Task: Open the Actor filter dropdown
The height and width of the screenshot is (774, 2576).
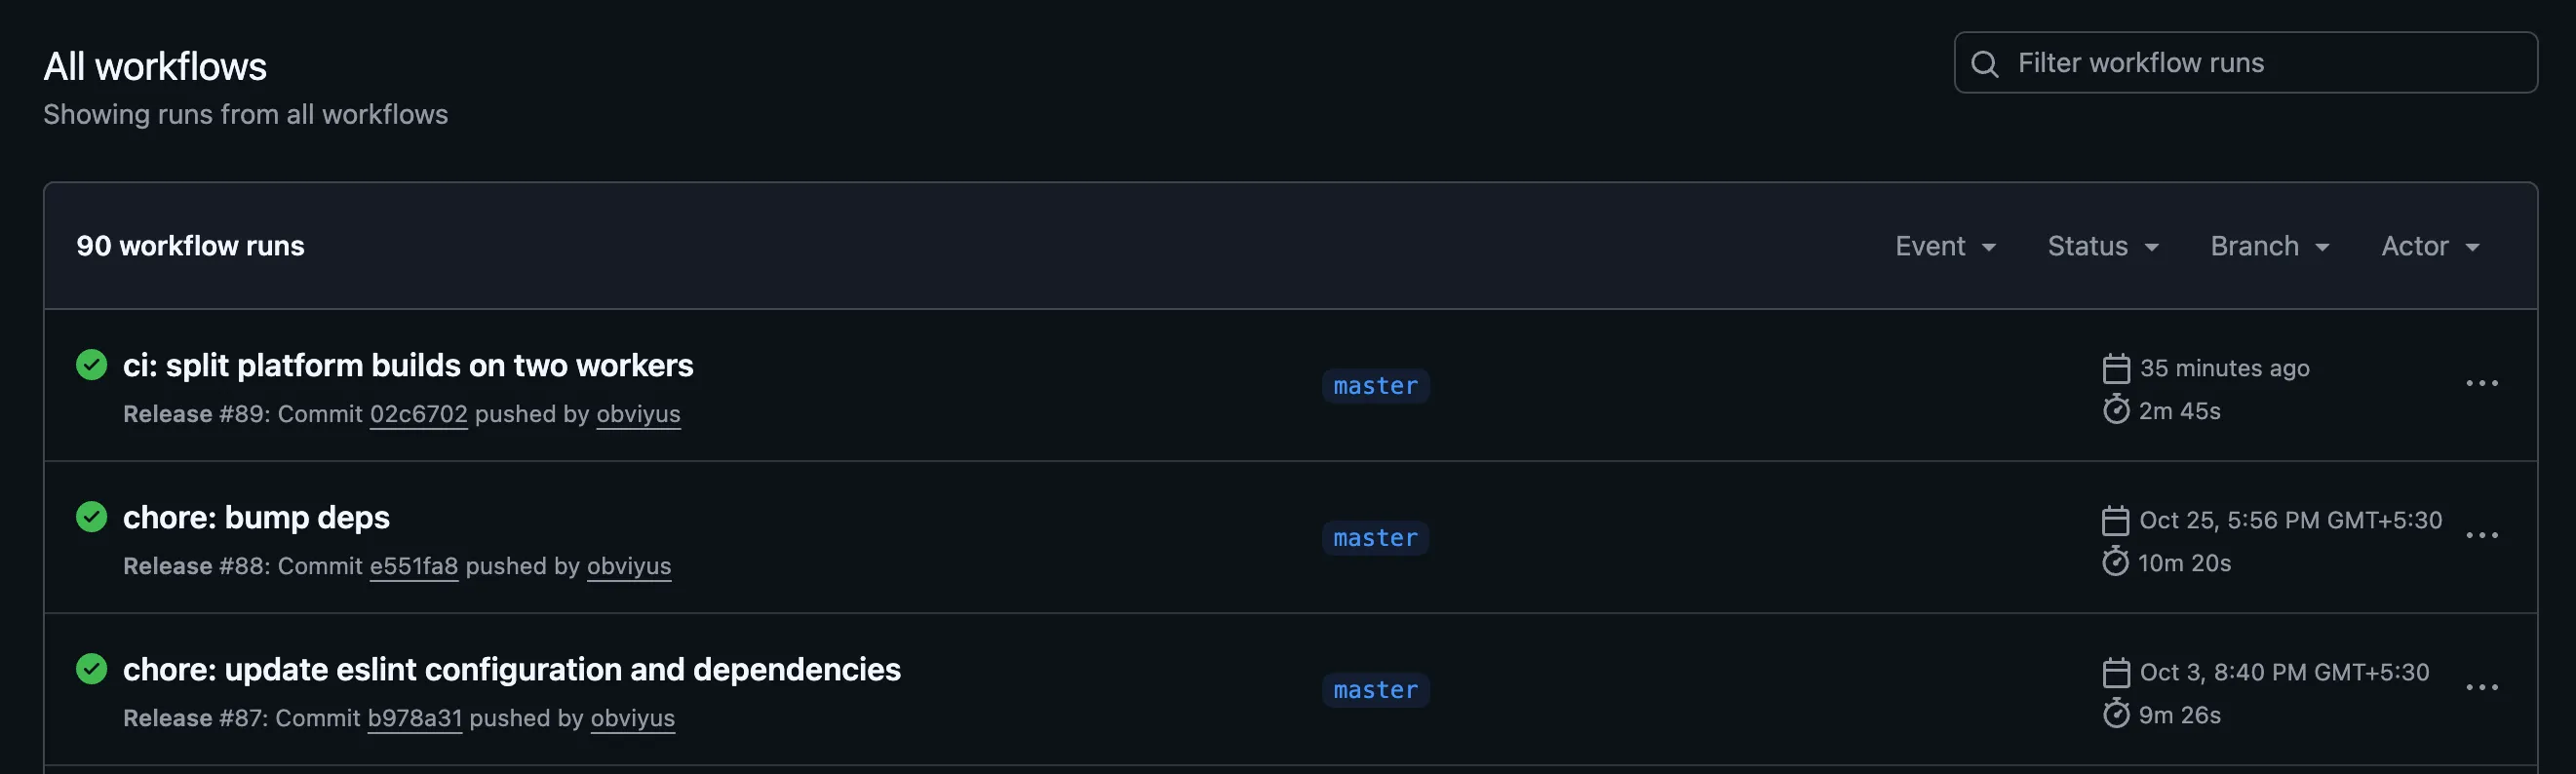Action: (2430, 246)
